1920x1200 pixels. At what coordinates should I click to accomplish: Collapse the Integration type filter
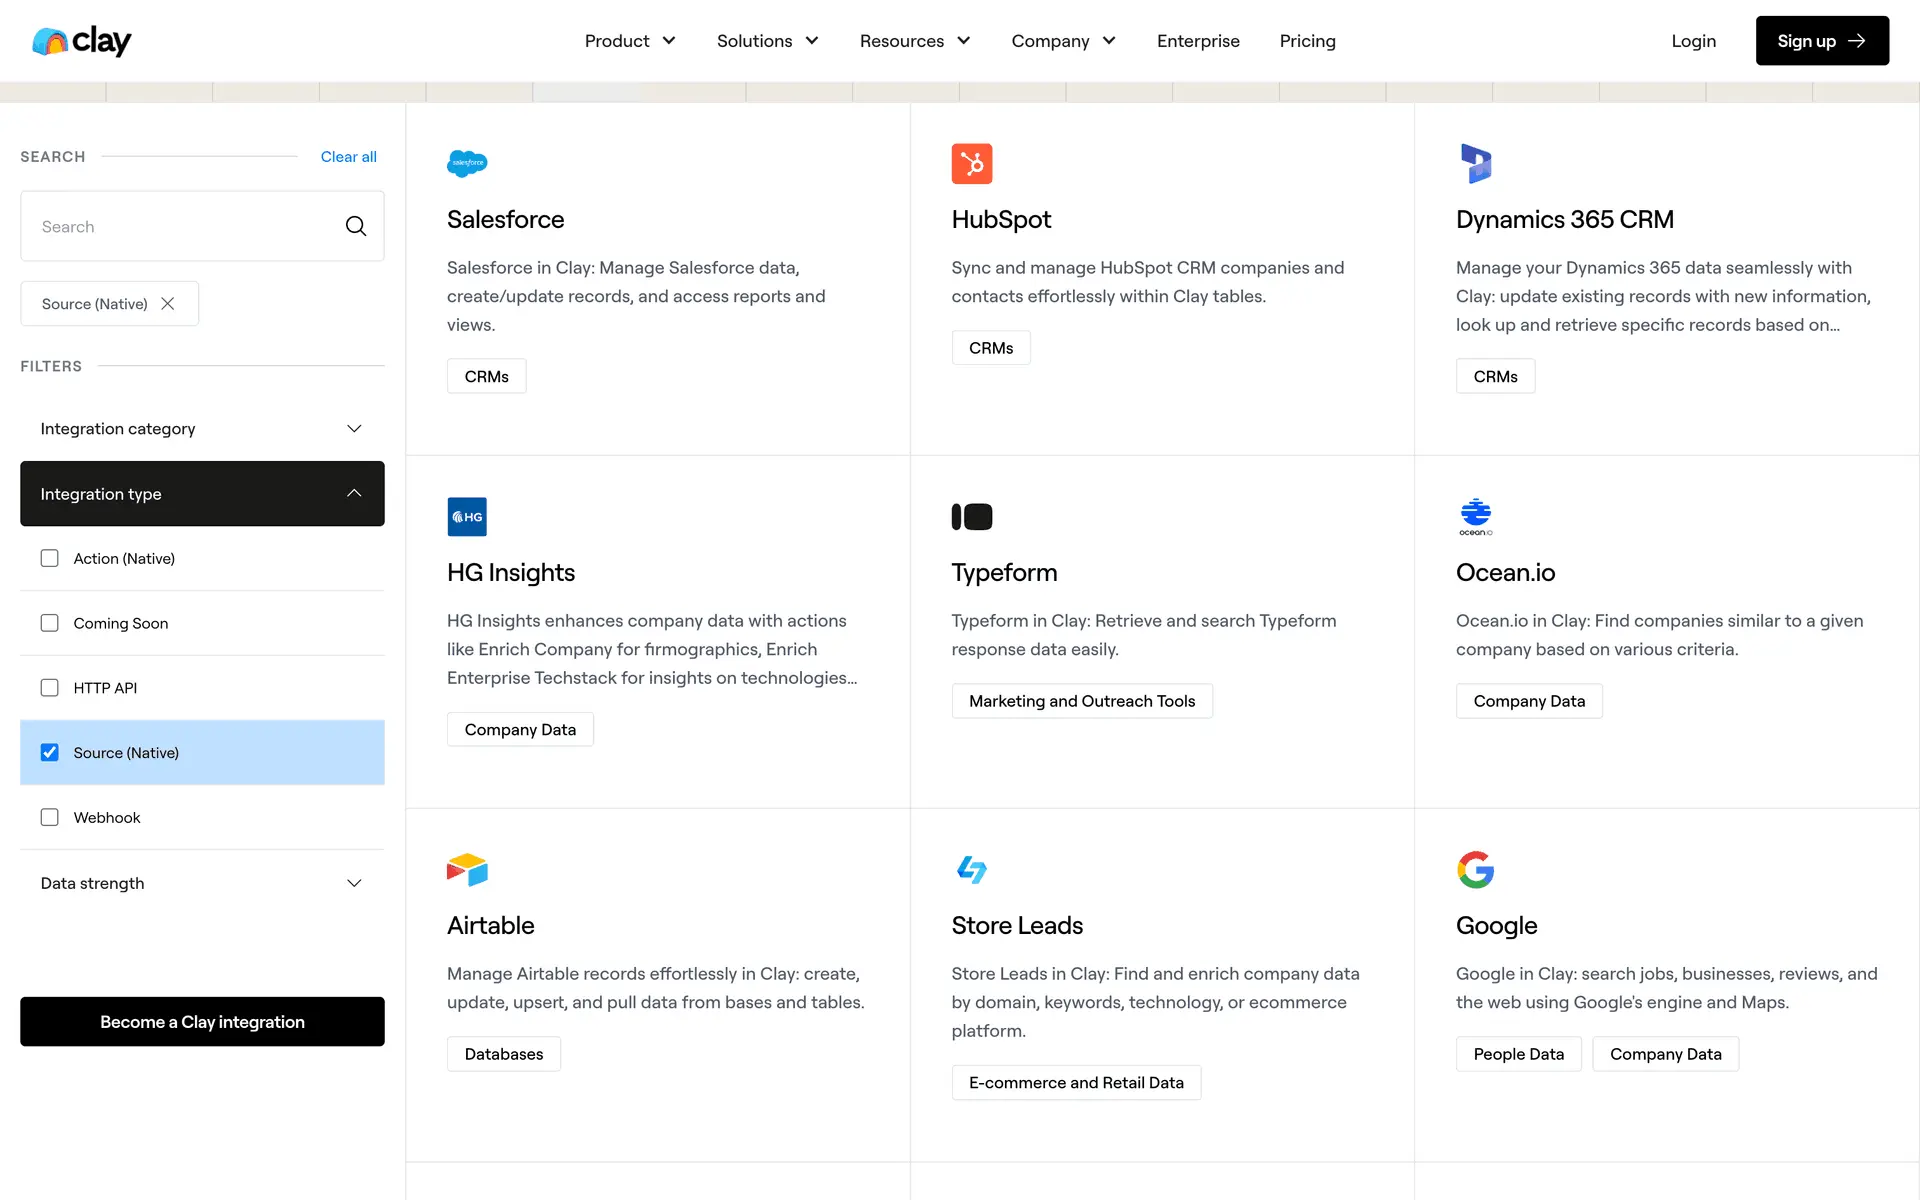[202, 494]
